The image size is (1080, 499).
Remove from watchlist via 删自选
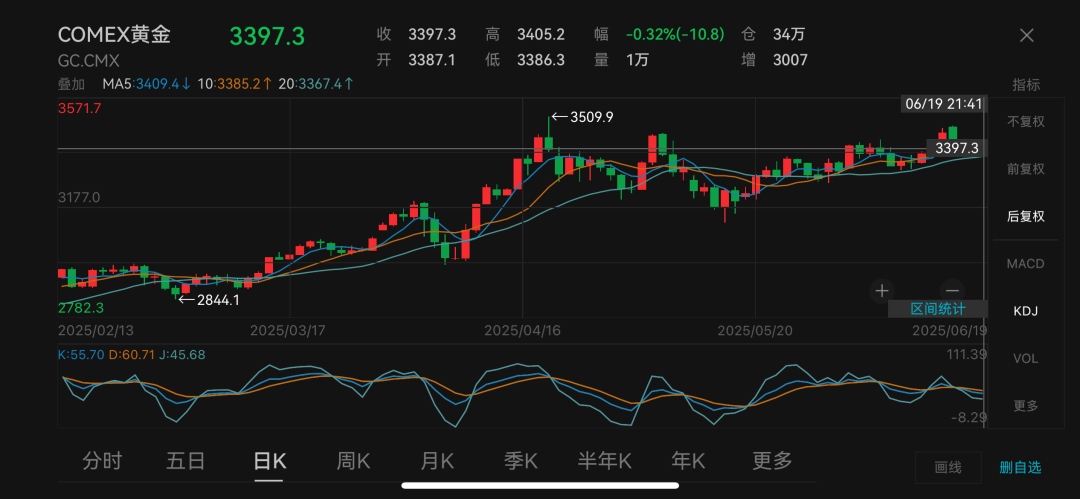pos(1020,467)
